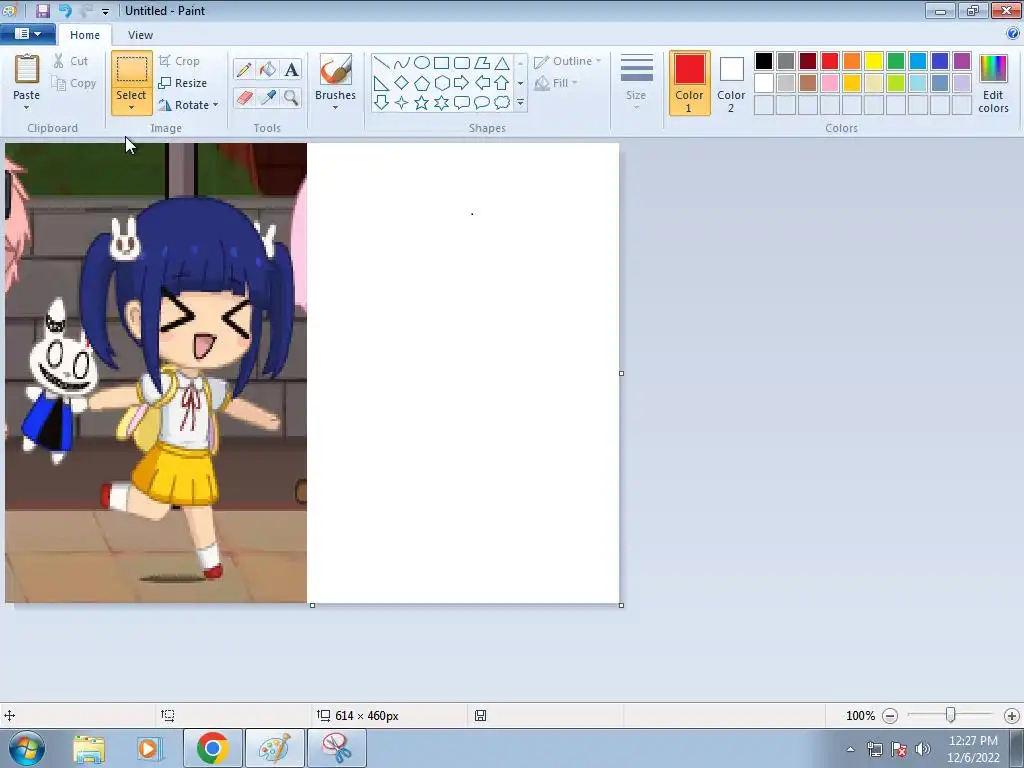Choose the Left arrow shape

tap(482, 83)
